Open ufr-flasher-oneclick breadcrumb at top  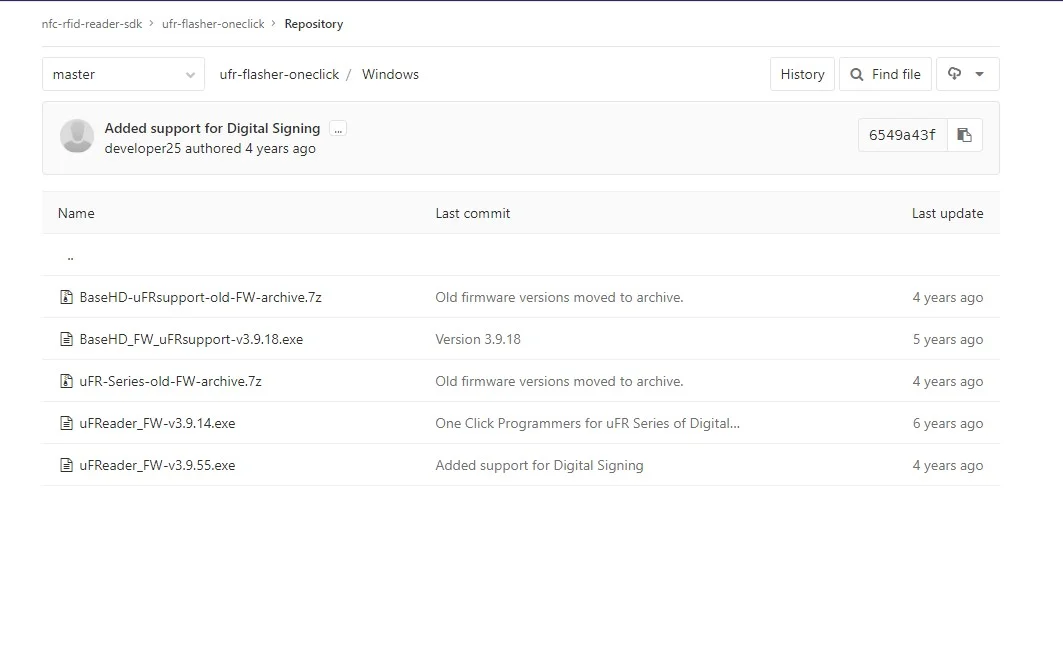pos(213,24)
